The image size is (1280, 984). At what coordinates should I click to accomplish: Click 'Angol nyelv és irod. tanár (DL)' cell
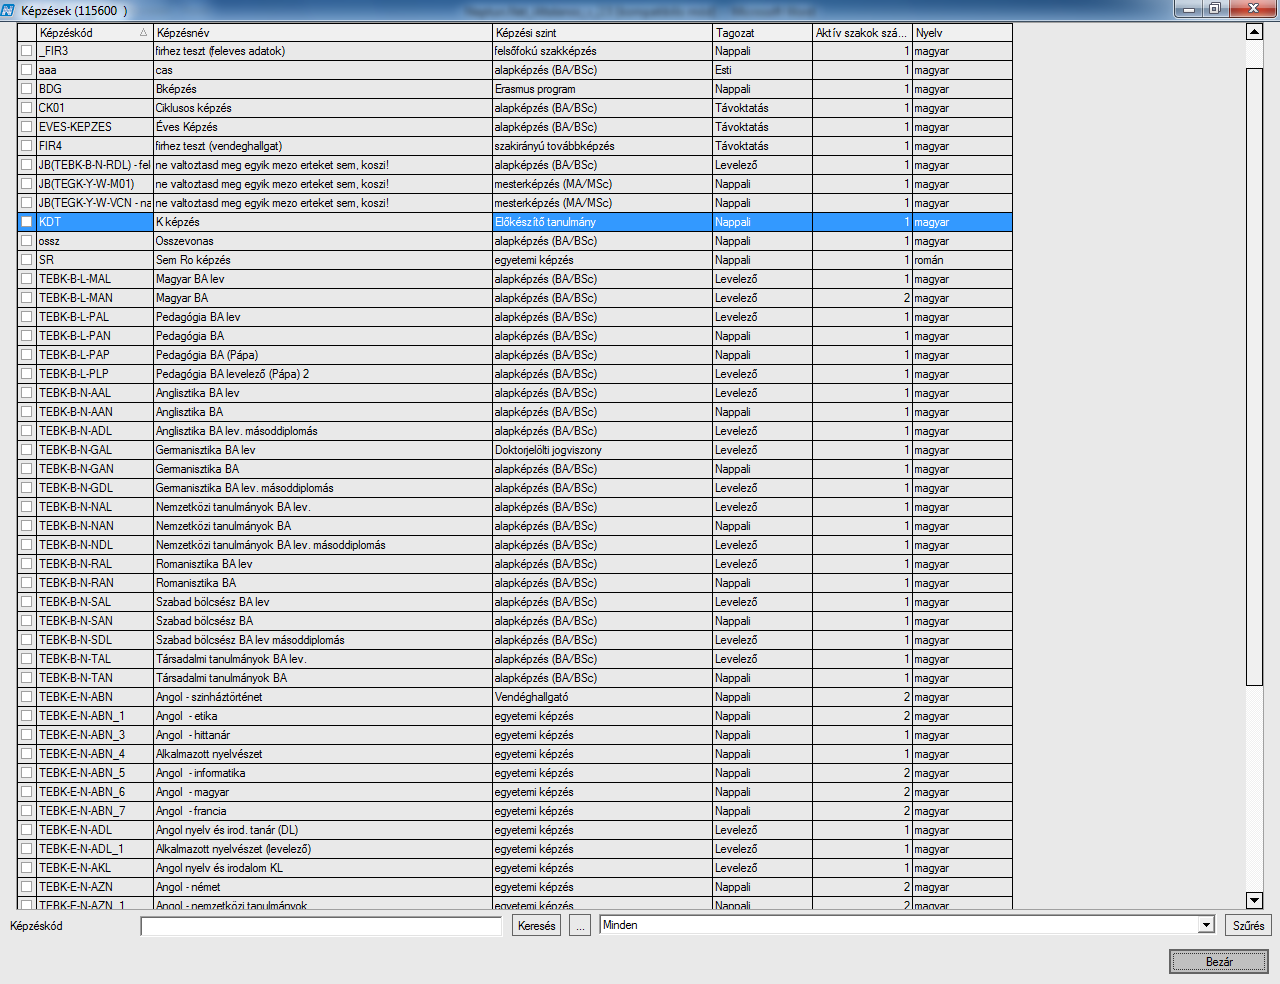coord(323,830)
